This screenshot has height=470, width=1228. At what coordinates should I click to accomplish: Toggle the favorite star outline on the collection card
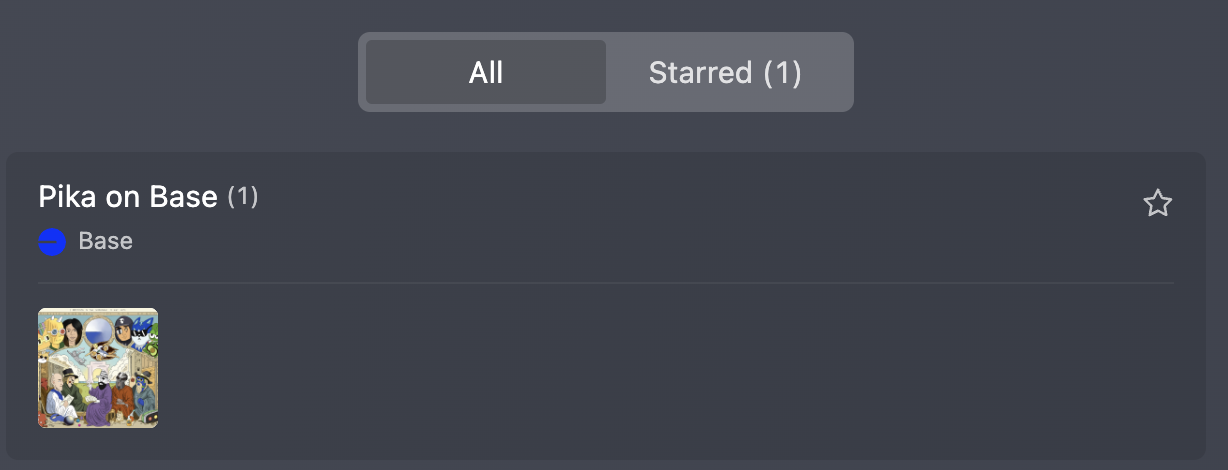(1157, 204)
